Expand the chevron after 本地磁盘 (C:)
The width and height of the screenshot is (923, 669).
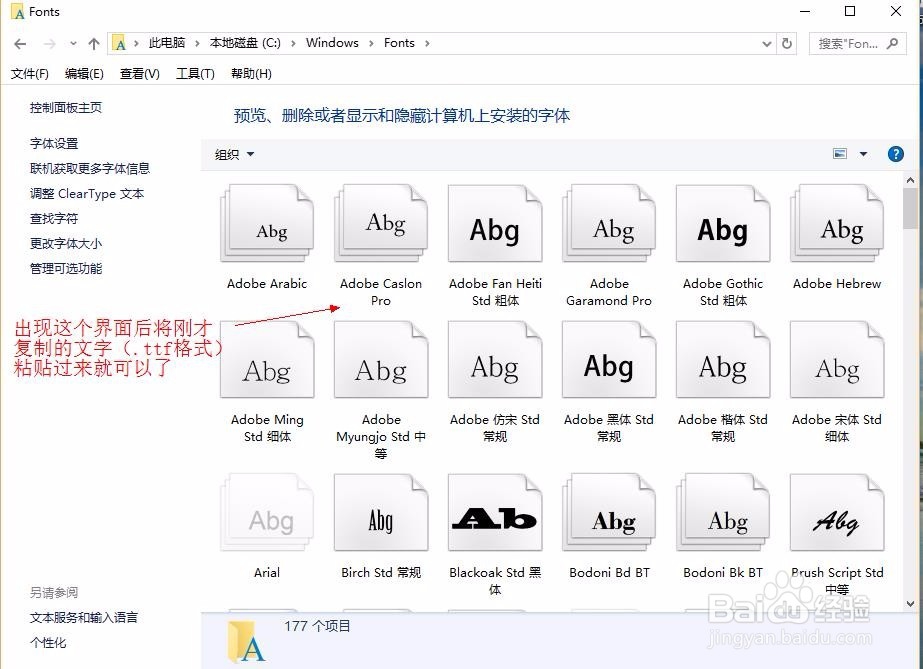[x=293, y=43]
